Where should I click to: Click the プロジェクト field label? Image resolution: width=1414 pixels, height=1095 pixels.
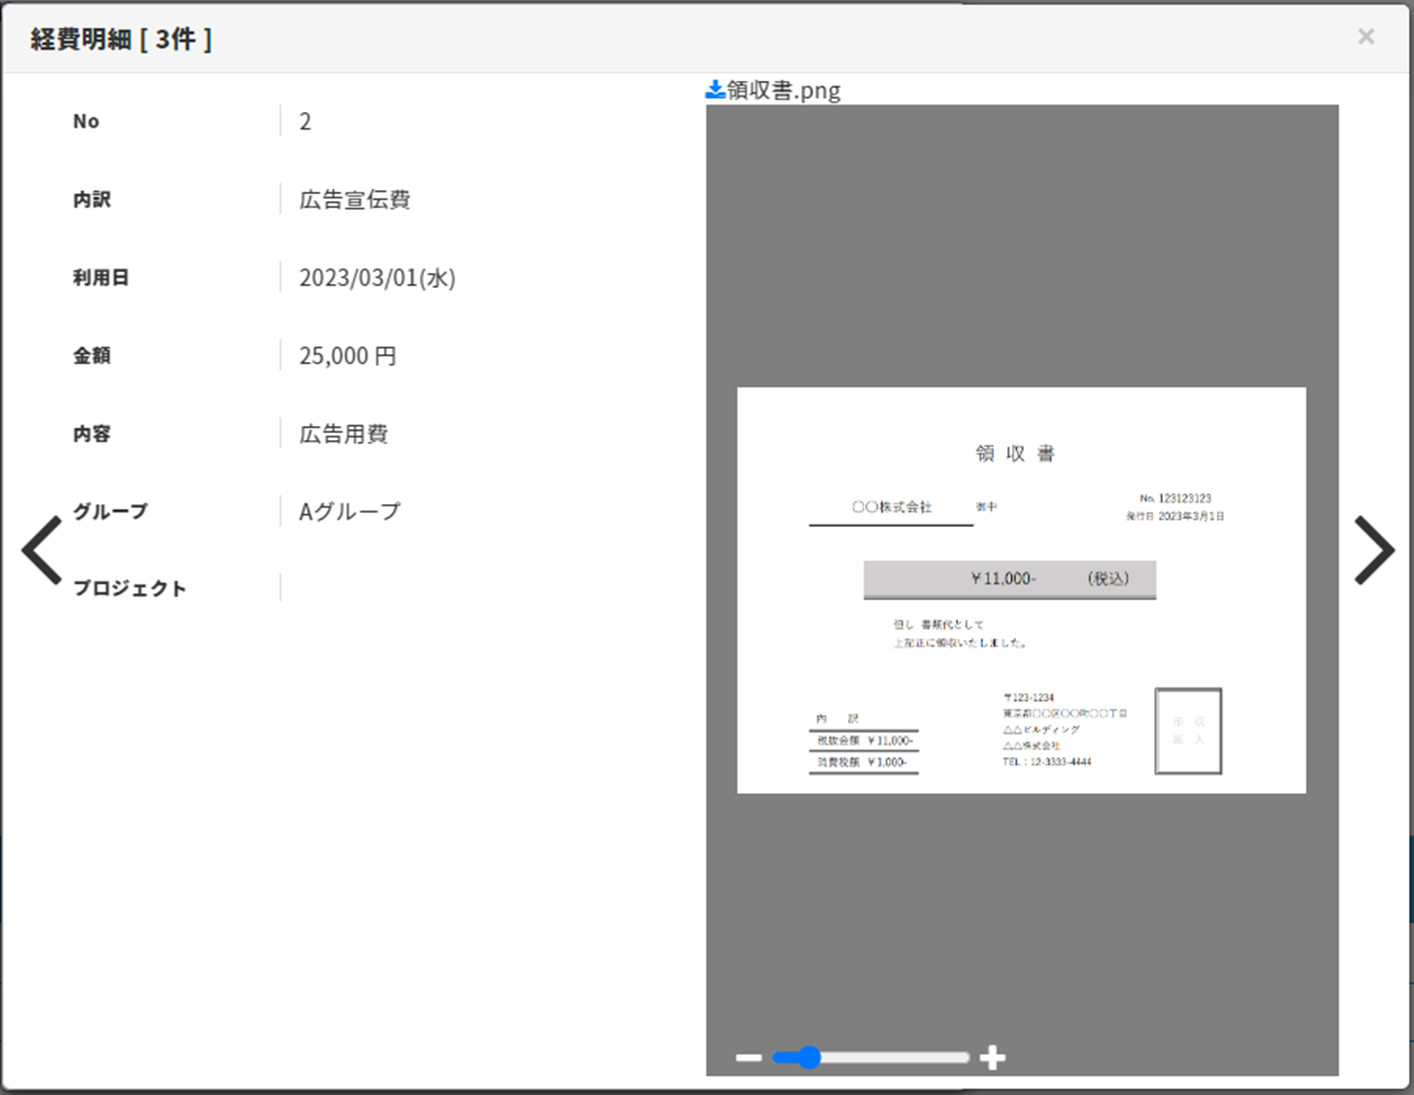130,589
